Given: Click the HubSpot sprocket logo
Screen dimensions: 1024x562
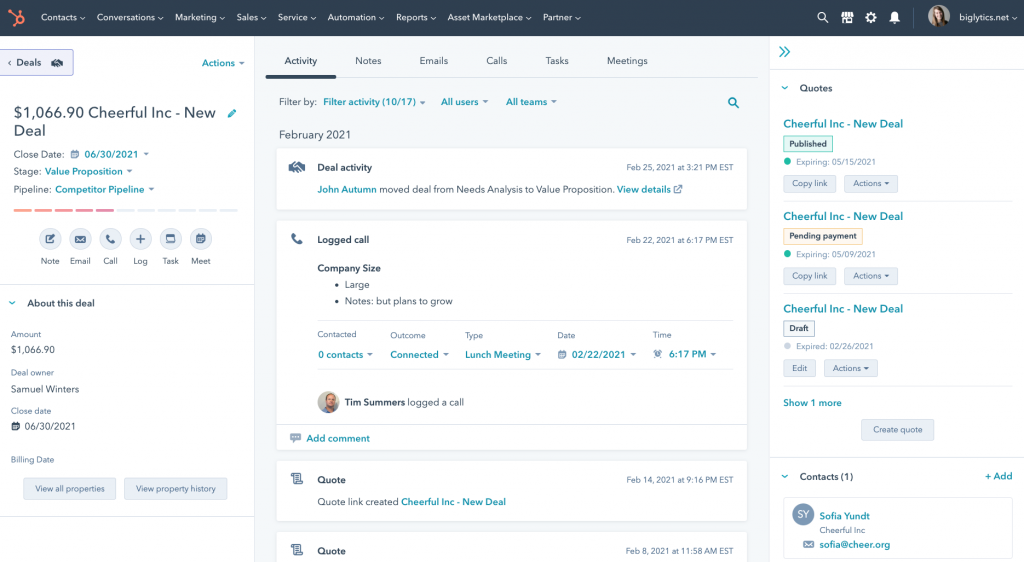Looking at the screenshot, I should point(16,18).
